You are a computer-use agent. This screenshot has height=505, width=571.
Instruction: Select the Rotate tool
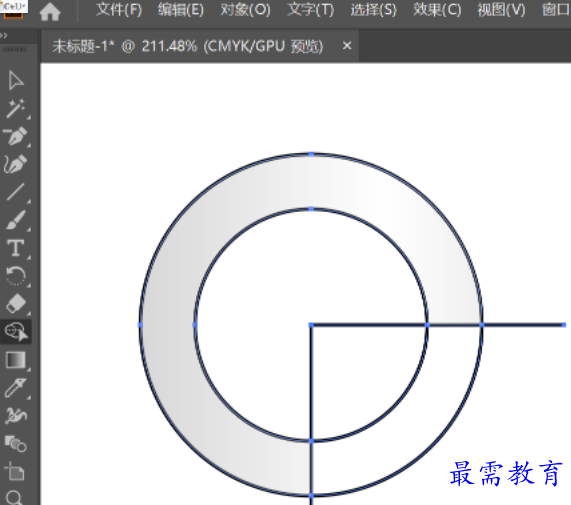(16, 276)
